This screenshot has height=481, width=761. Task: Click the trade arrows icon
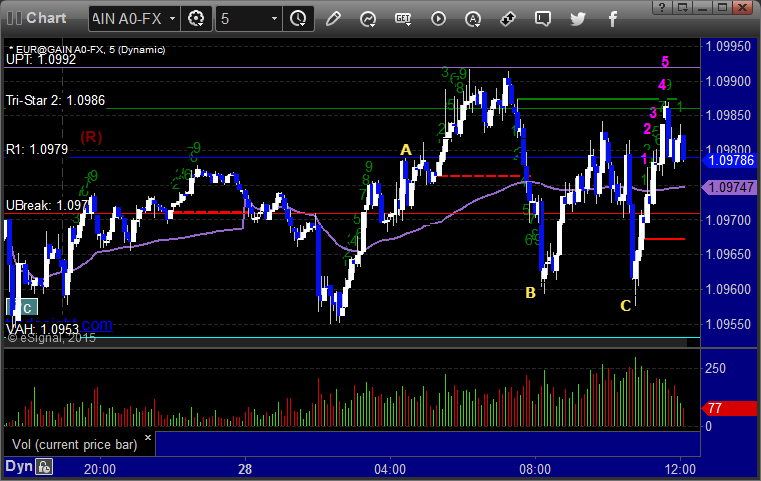click(x=508, y=19)
